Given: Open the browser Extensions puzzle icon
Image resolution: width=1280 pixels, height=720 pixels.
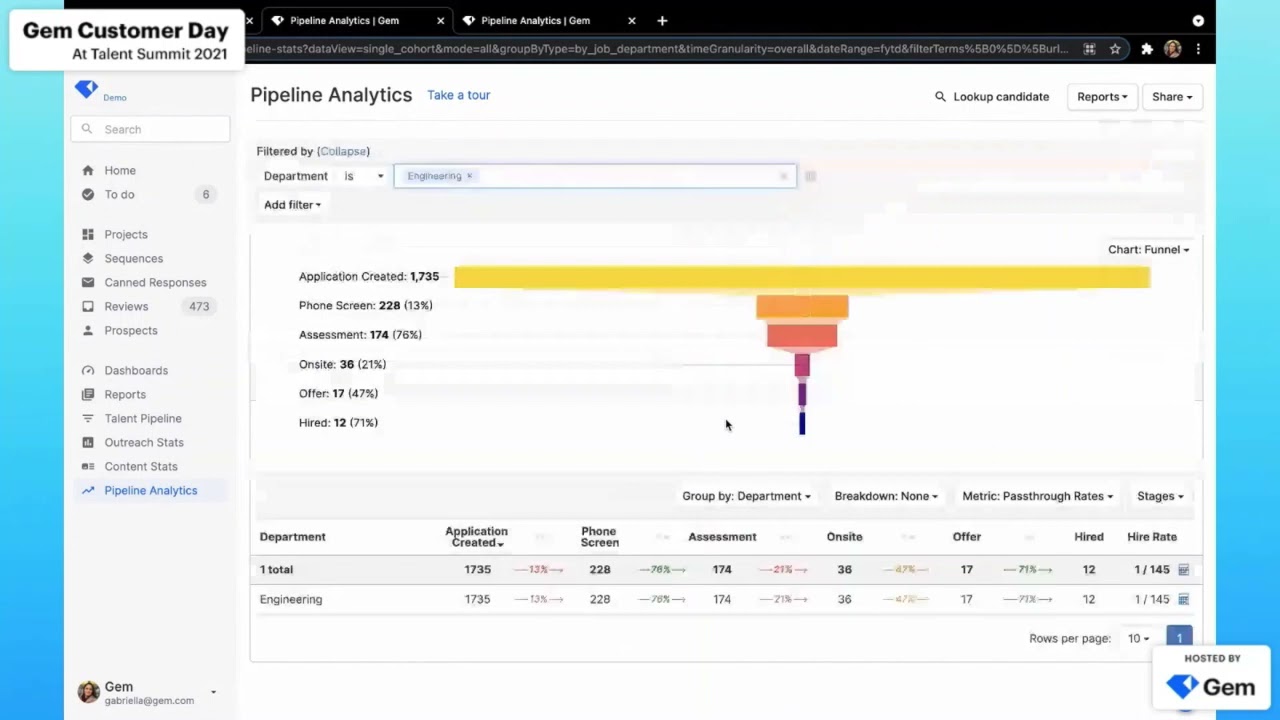Looking at the screenshot, I should (1147, 49).
